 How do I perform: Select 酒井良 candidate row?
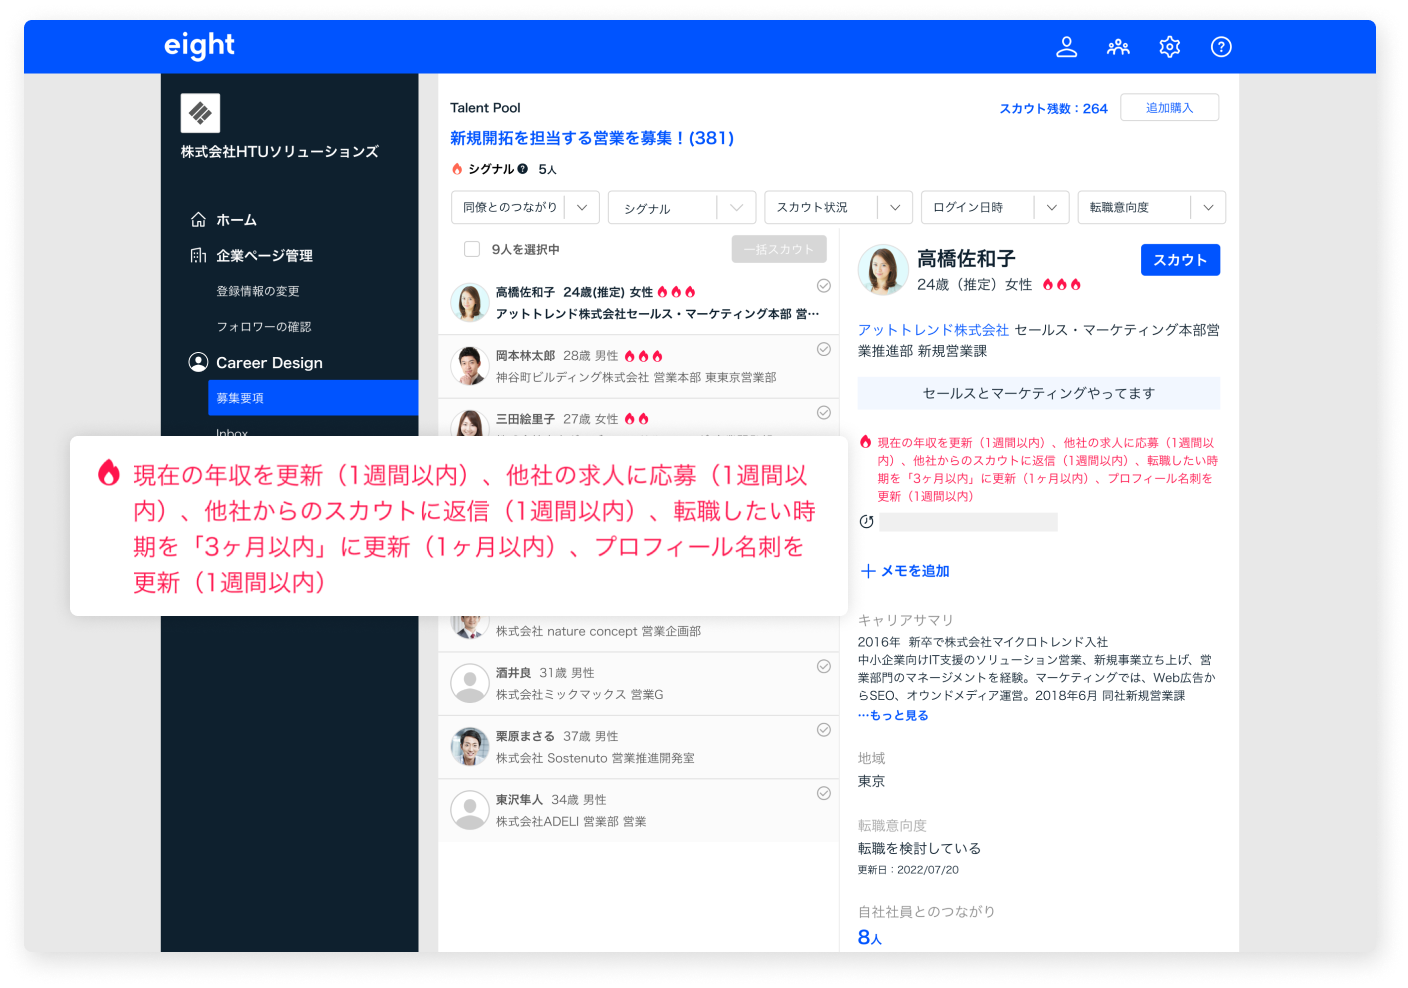(x=638, y=684)
